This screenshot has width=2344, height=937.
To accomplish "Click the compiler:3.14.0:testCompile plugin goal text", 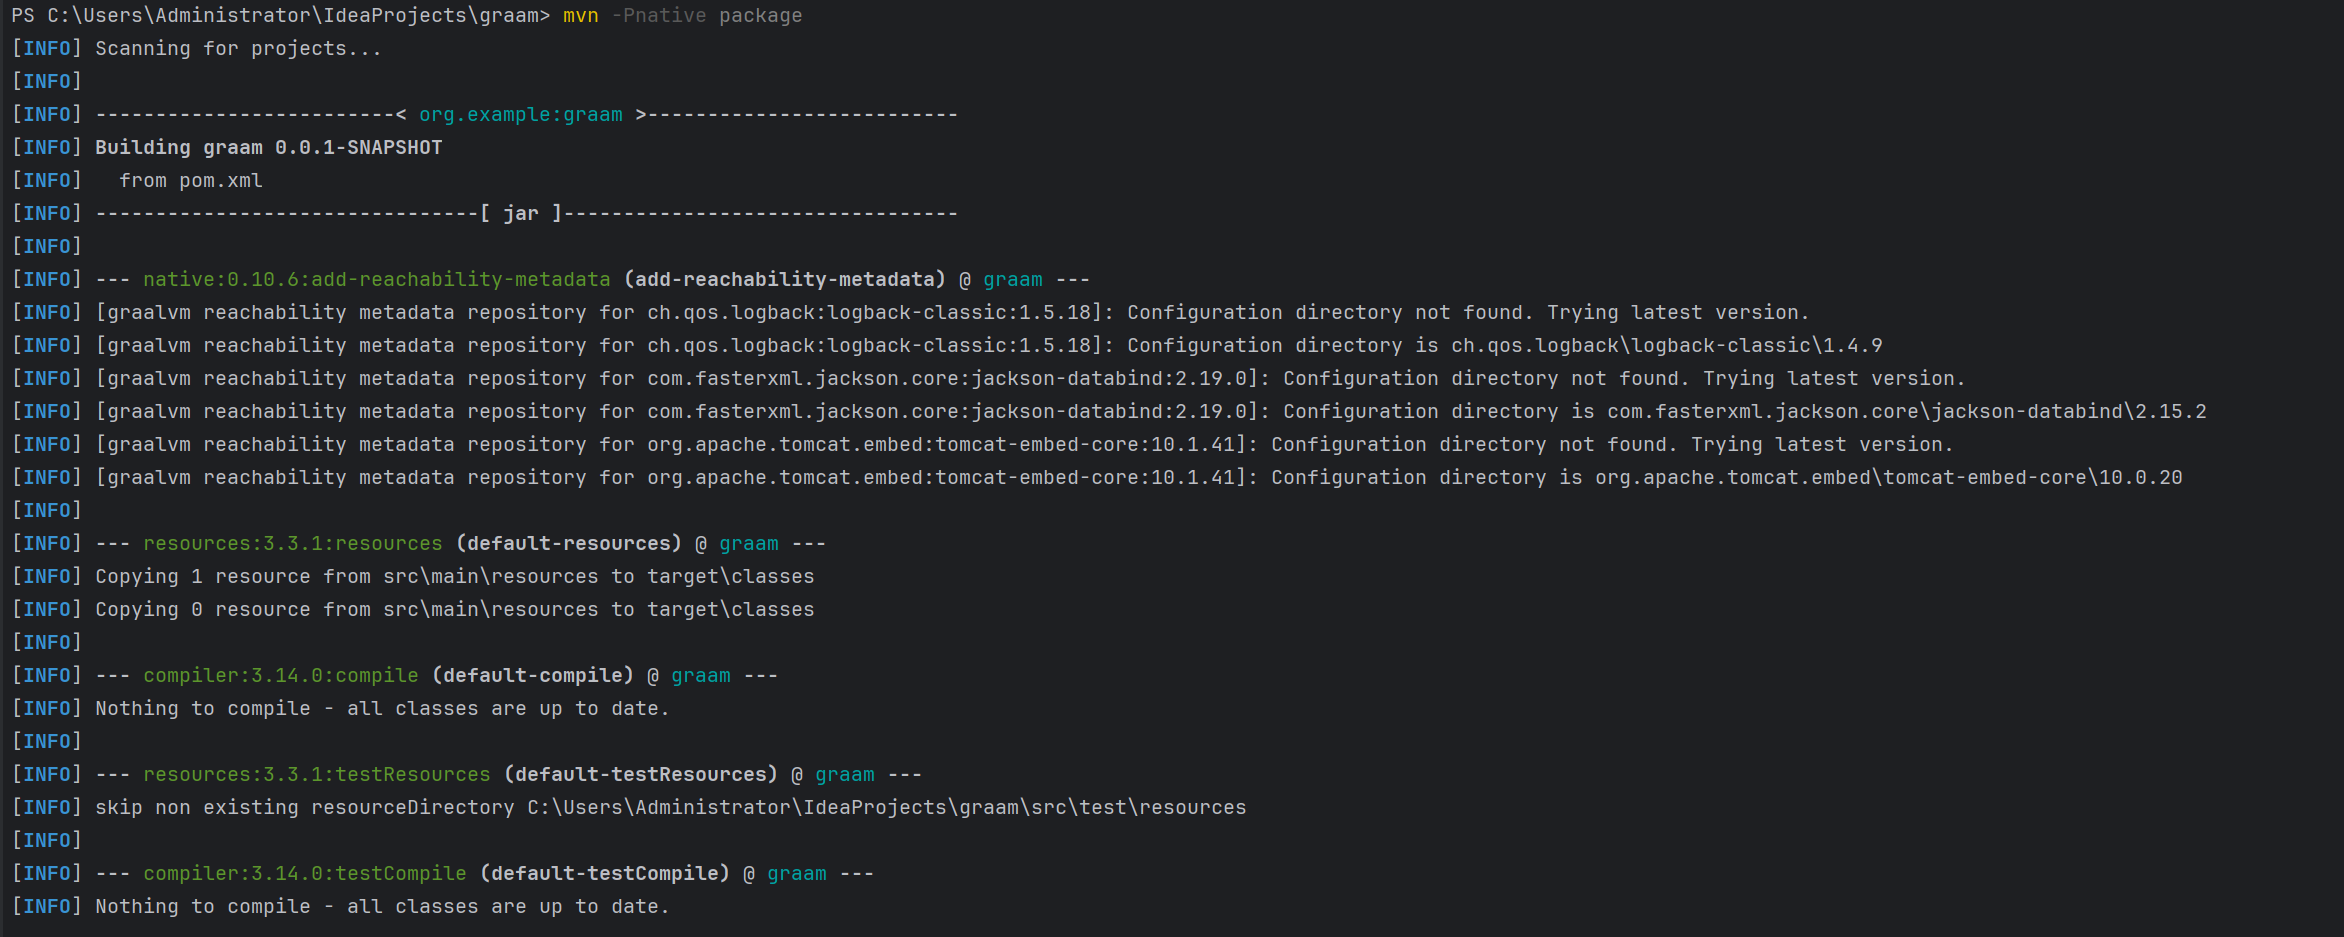I will 304,874.
